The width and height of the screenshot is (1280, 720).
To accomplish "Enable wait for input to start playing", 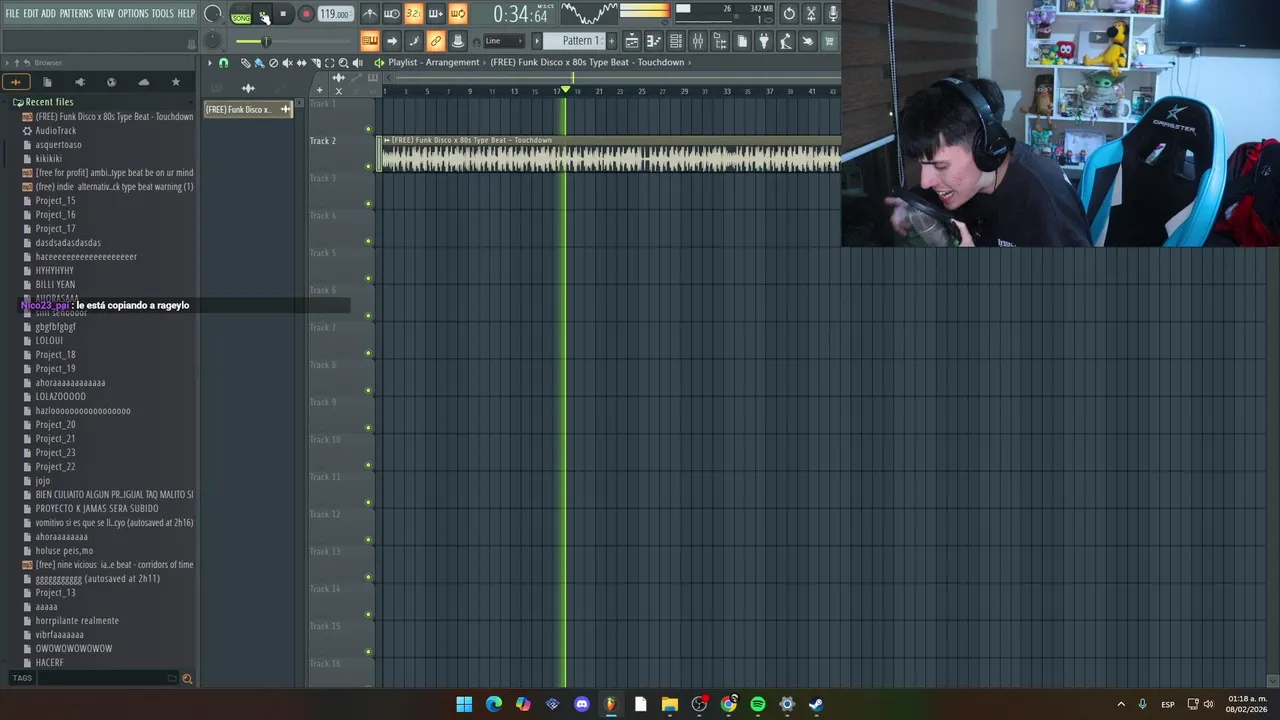I will [x=392, y=14].
